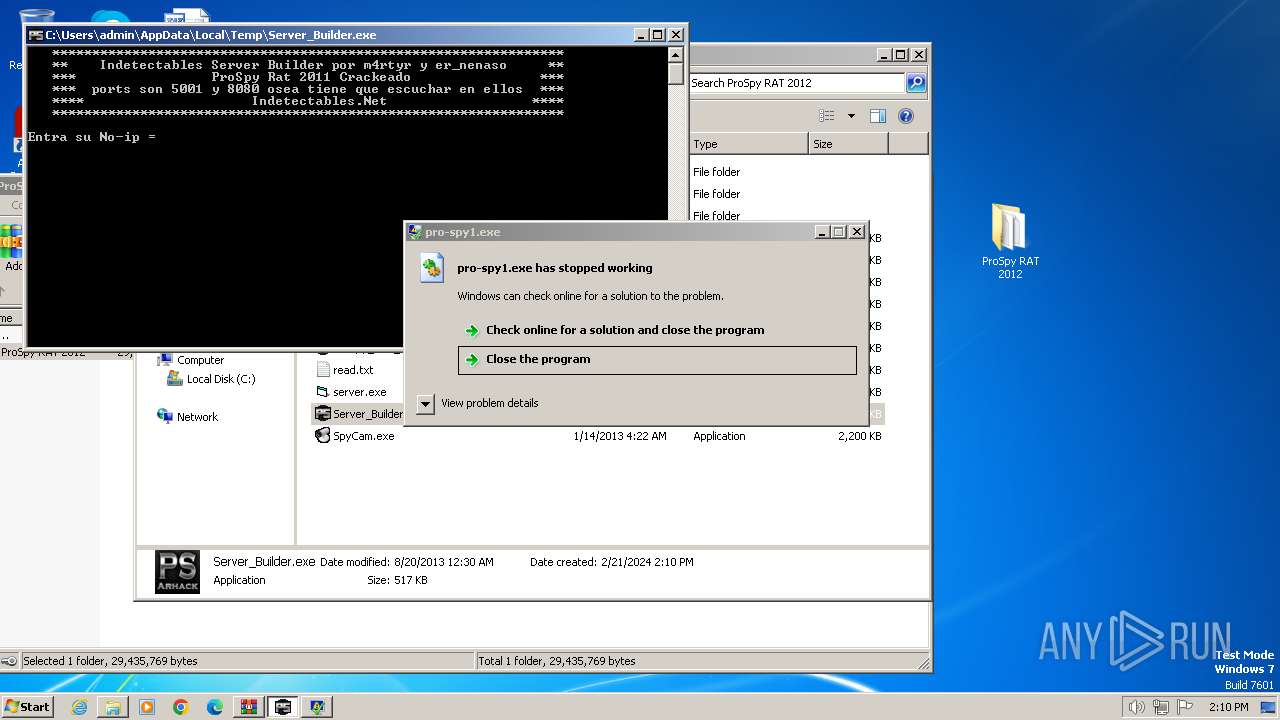Switch to Server_Builder console taskbar item
This screenshot has height=720, width=1280.
283,707
